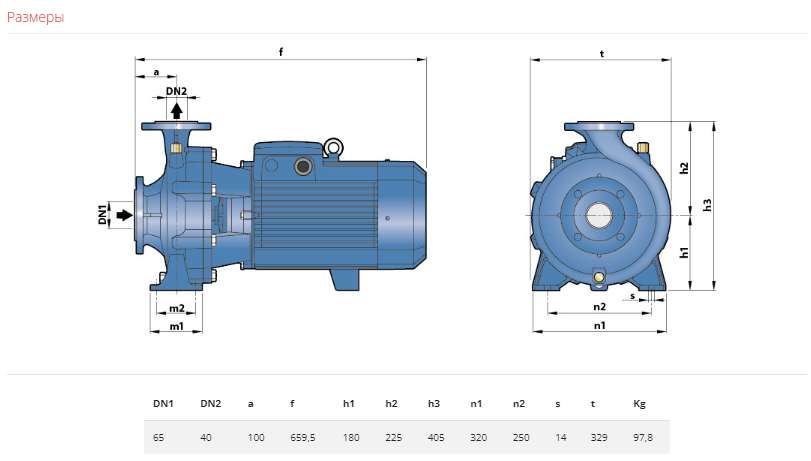
Task: Click the 'a' dimension label
Action: point(156,72)
